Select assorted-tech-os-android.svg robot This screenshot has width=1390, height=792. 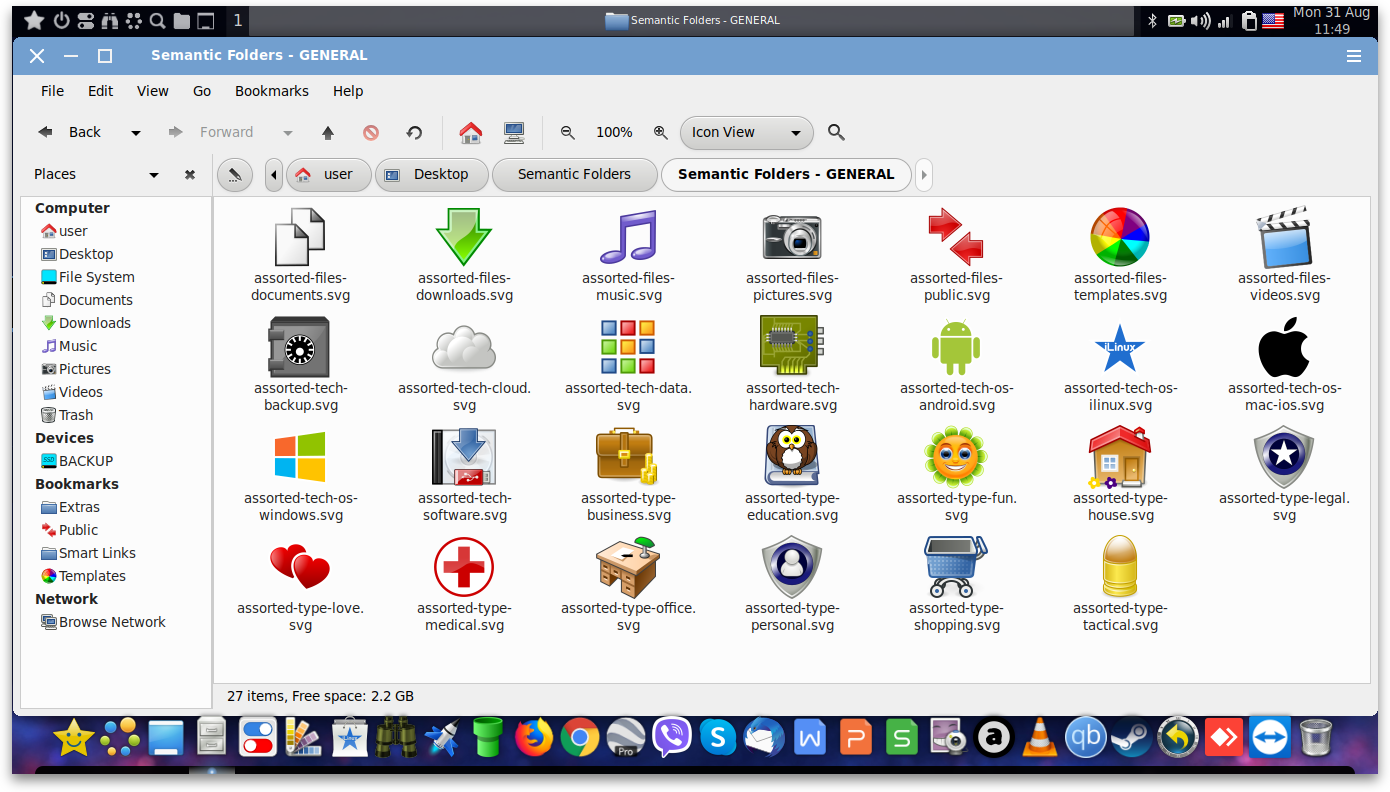pos(956,347)
